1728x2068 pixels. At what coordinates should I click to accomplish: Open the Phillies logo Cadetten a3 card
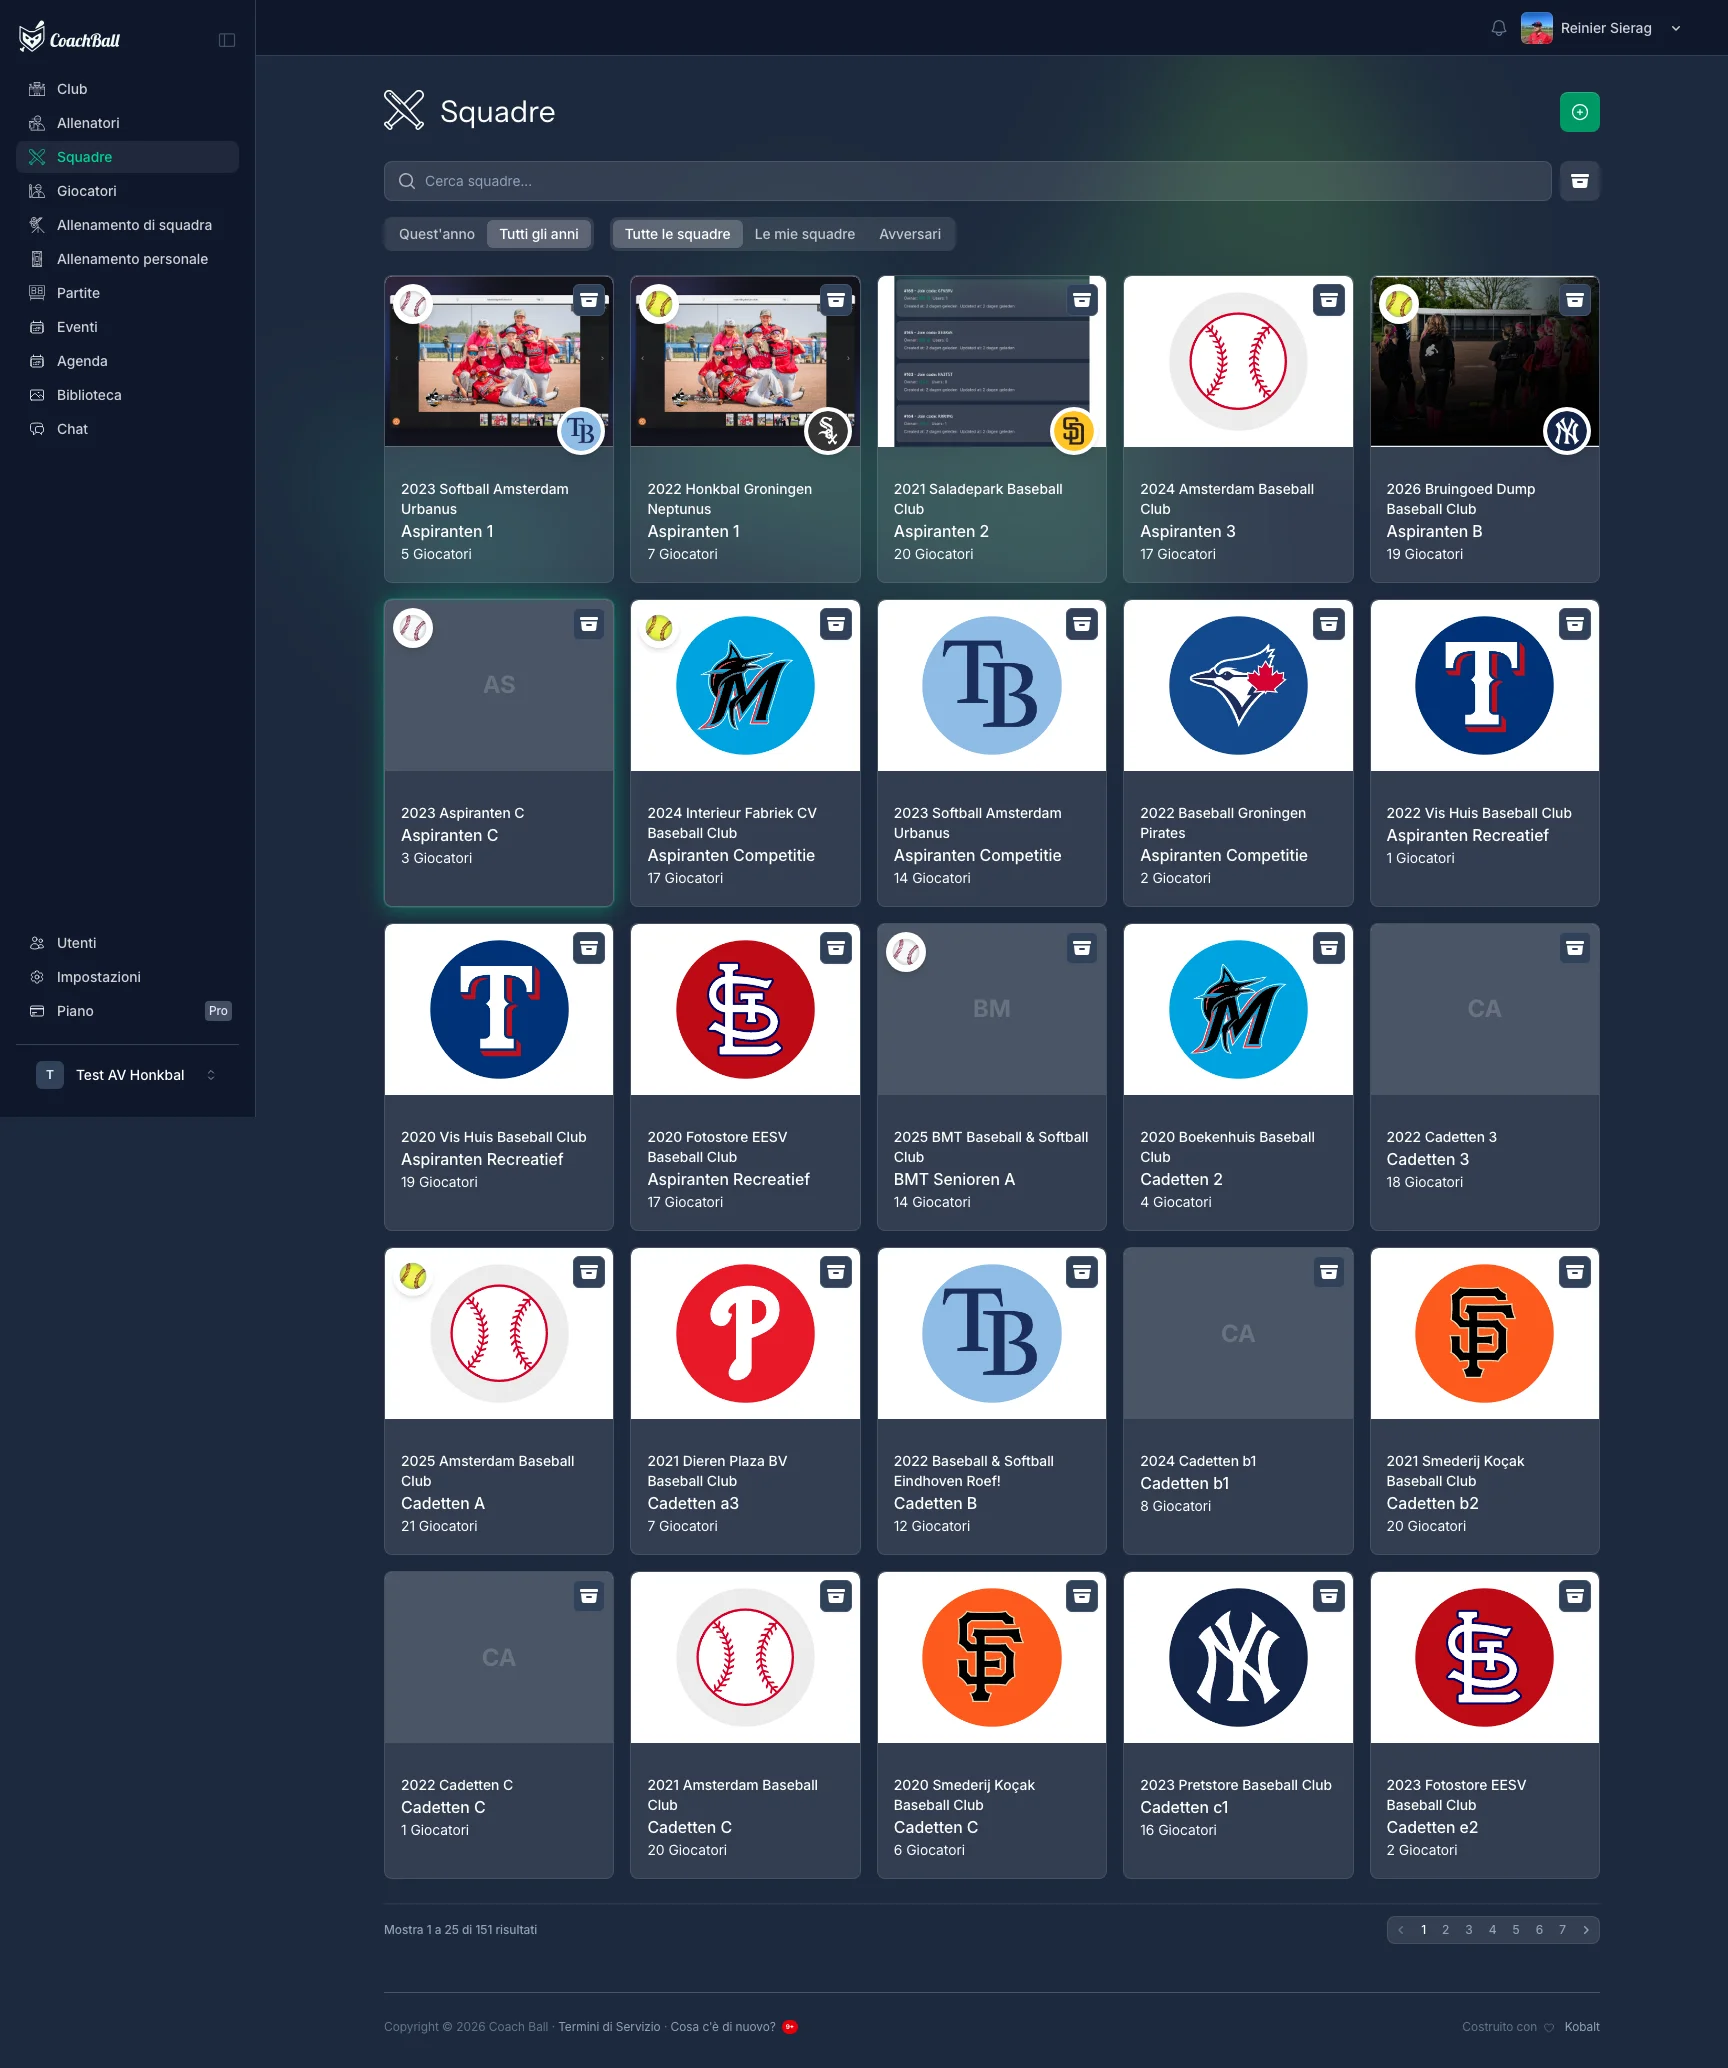(745, 1334)
